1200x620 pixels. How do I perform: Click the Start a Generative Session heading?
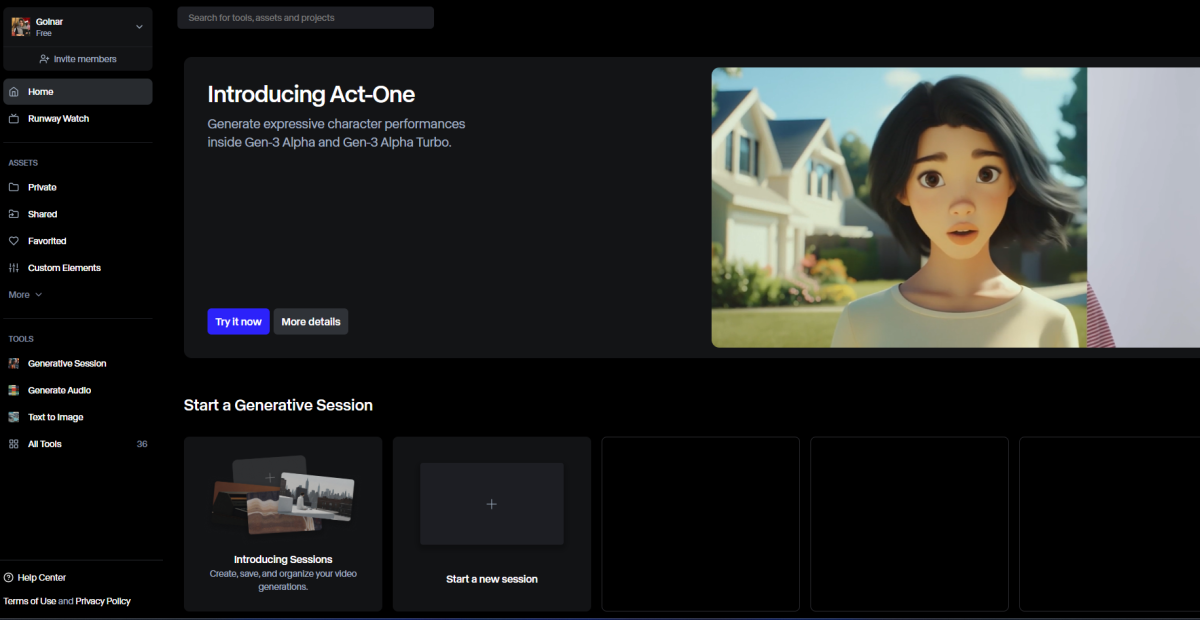[x=278, y=405]
